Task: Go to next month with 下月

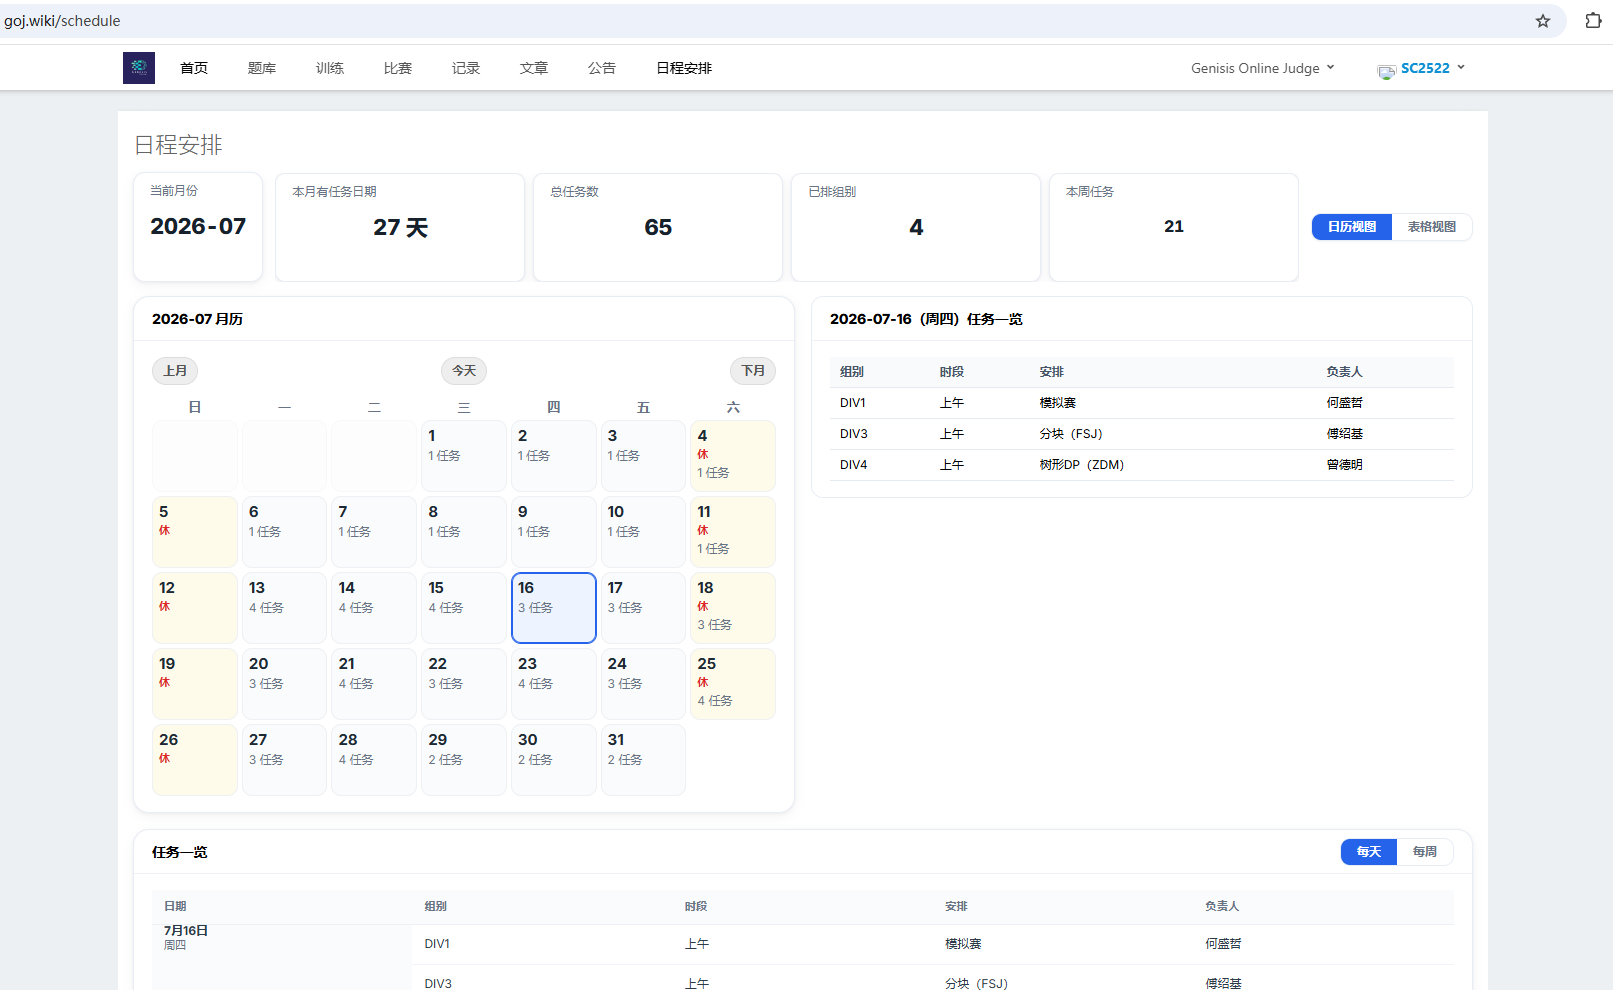Action: tap(753, 371)
